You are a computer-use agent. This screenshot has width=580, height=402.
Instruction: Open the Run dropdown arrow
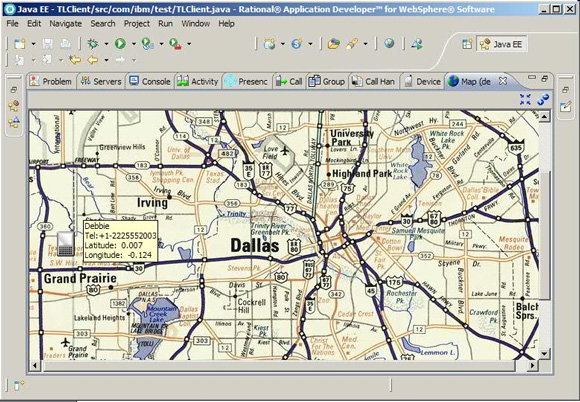point(134,44)
